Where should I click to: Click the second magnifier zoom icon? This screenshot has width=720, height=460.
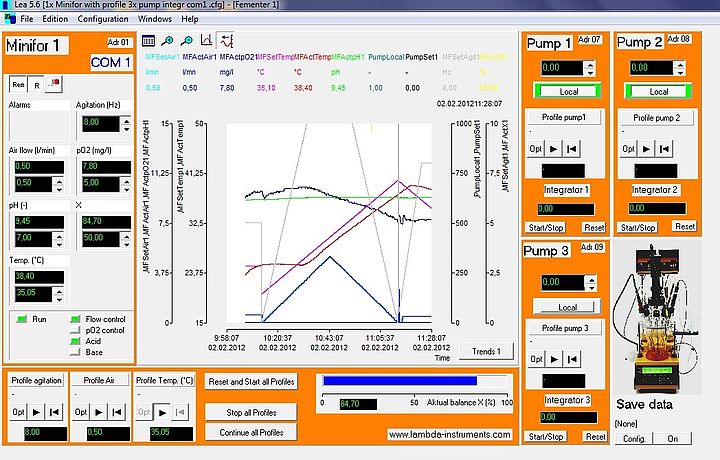click(186, 41)
